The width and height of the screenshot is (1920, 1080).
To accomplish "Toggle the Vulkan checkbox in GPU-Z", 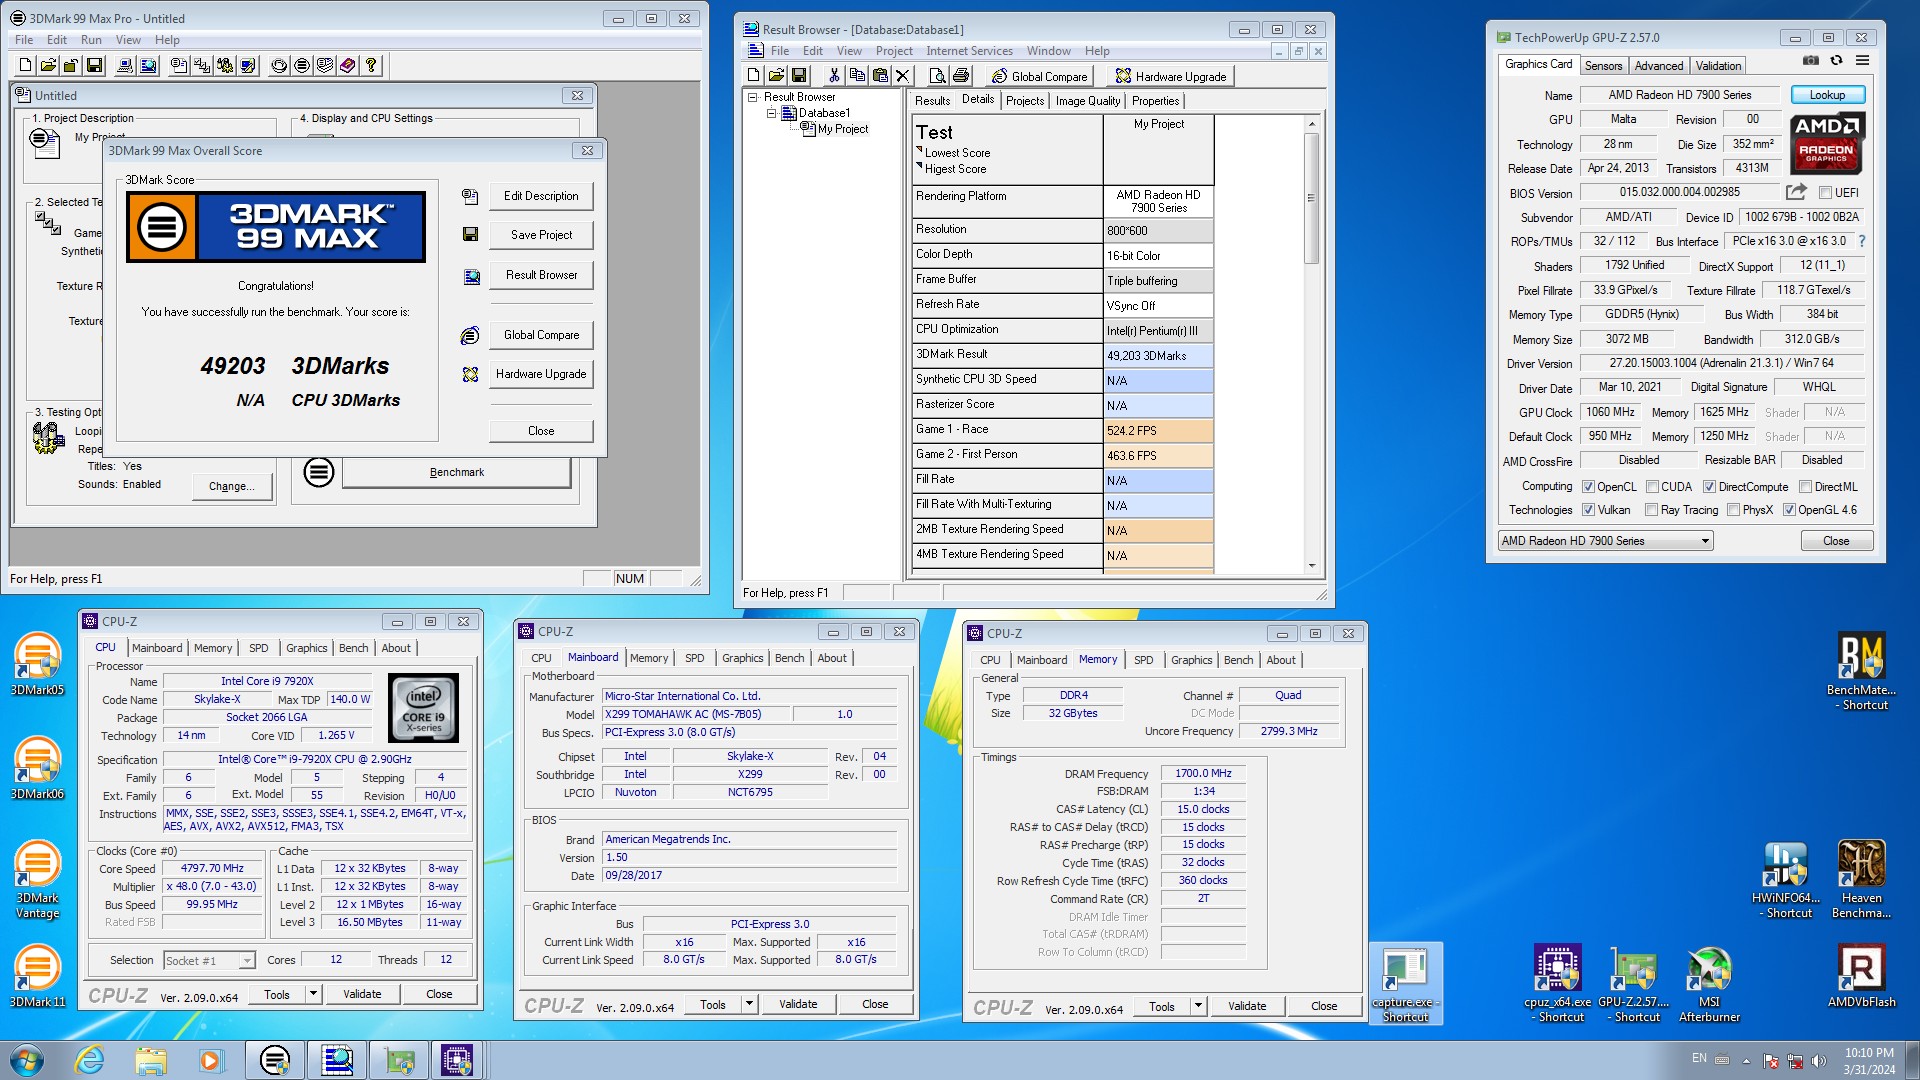I will 1588,510.
